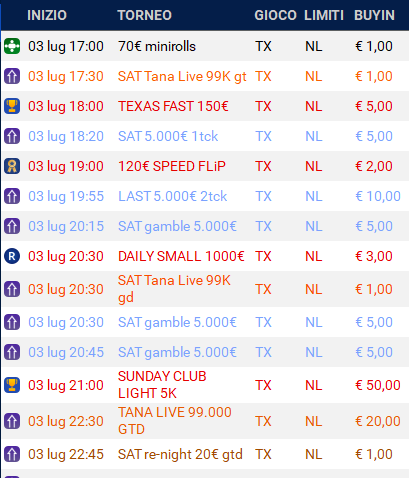Click the trophy icon for TEXAS FAST 150€

(x=12, y=106)
